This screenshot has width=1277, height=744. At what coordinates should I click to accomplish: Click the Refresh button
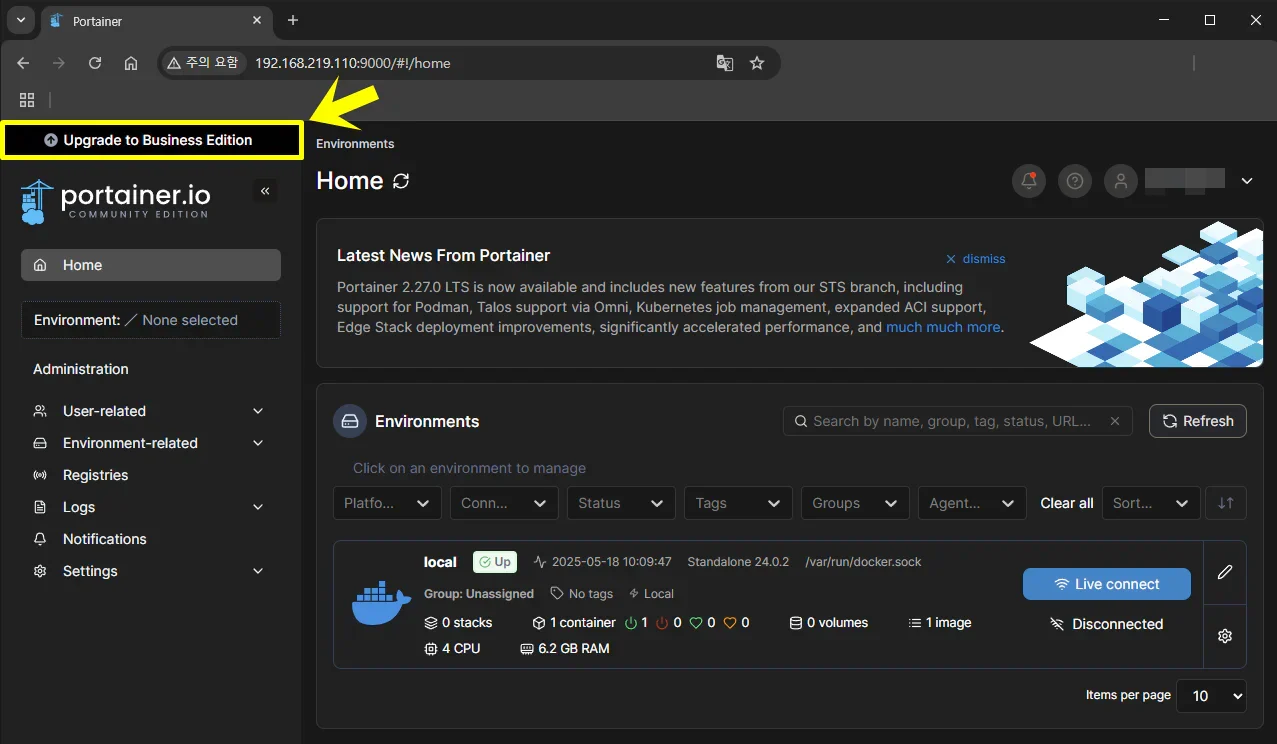click(1198, 421)
